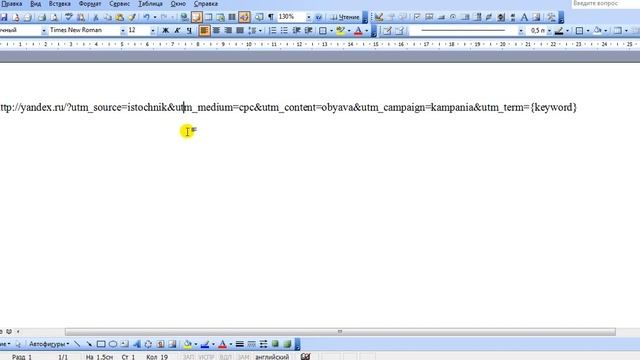Select the Oval drawing tool
This screenshot has width=640, height=360.
click(113, 344)
